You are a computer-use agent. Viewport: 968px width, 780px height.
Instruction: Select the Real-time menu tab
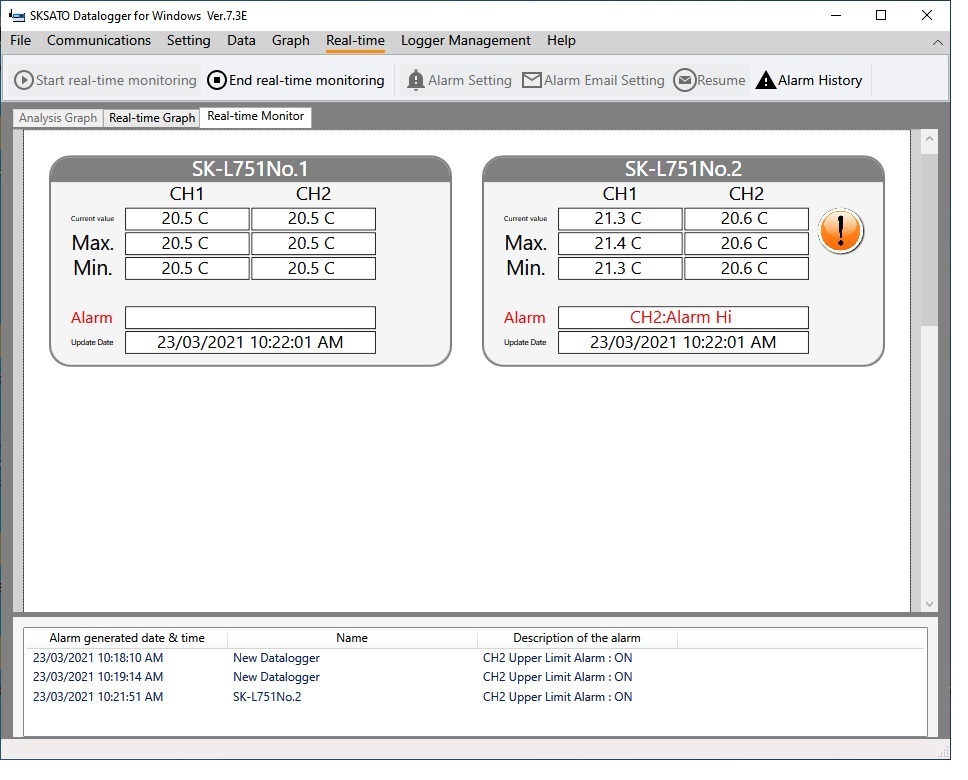355,40
